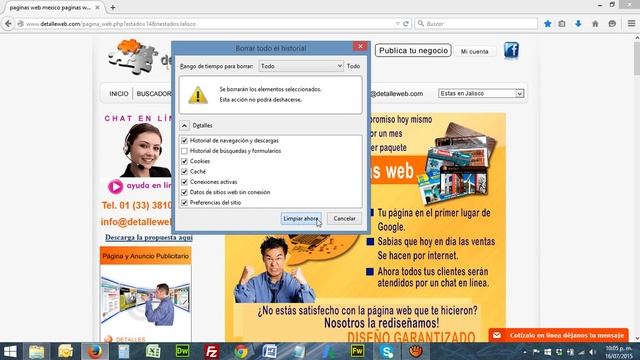640x360 pixels.
Task: Uncheck 'Conexiones activas' checkbox
Action: [x=184, y=182]
